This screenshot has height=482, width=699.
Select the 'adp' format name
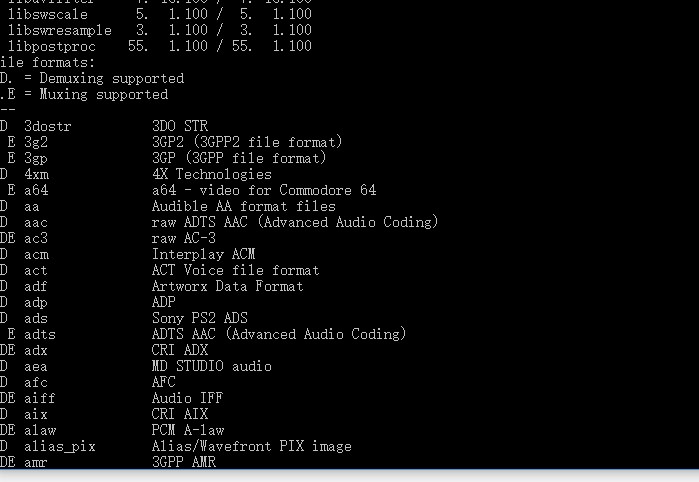coord(36,302)
